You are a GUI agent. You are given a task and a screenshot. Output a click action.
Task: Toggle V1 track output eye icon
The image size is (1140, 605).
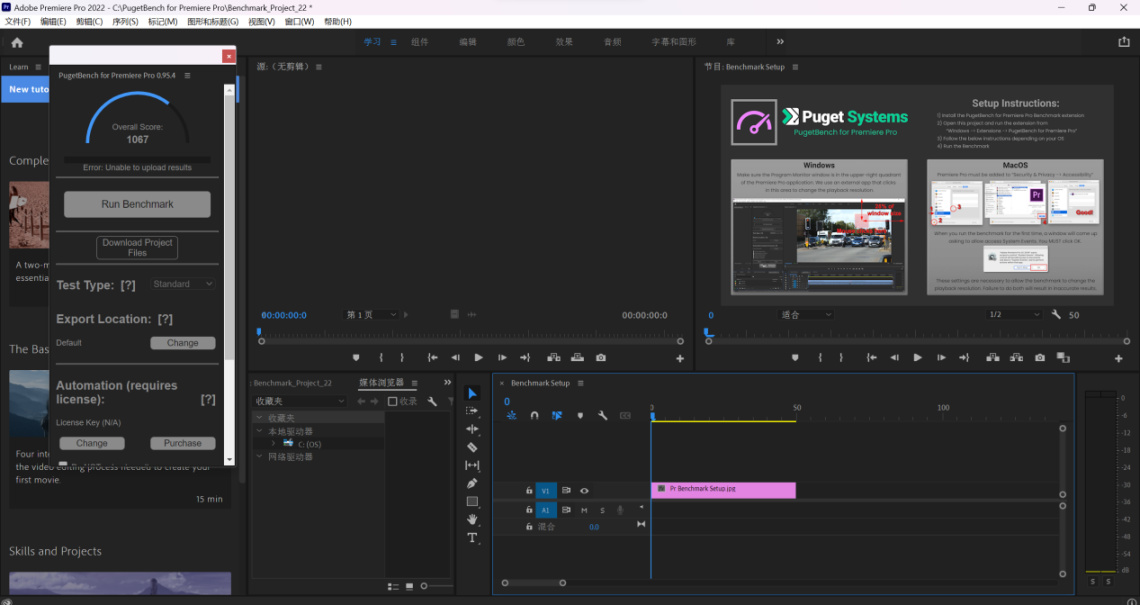[584, 491]
